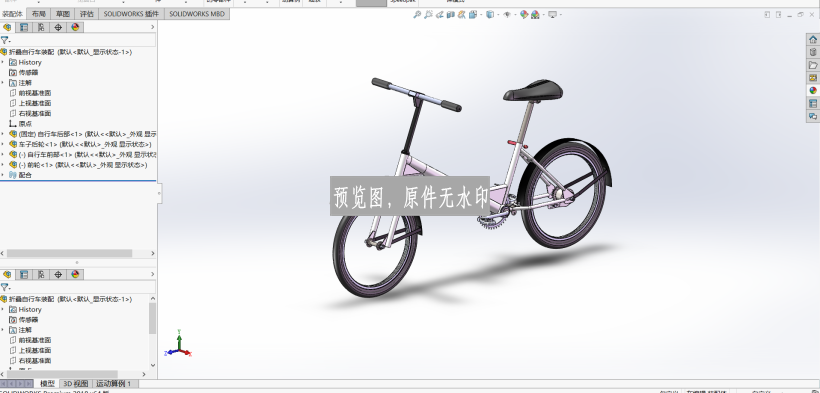Click the upper panel horizontal scrollbar
Image resolution: width=820 pixels, height=393 pixels.
pos(69,253)
